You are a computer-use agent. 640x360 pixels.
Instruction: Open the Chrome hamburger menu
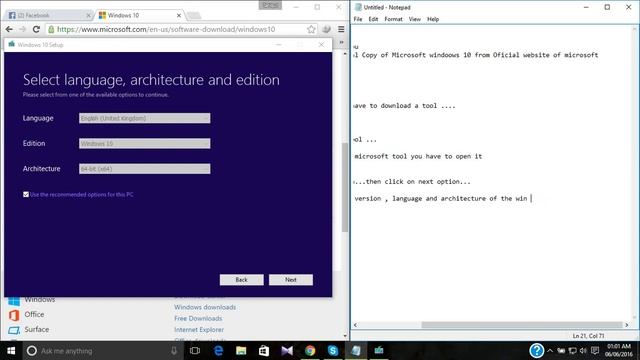pyautogui.click(x=341, y=29)
